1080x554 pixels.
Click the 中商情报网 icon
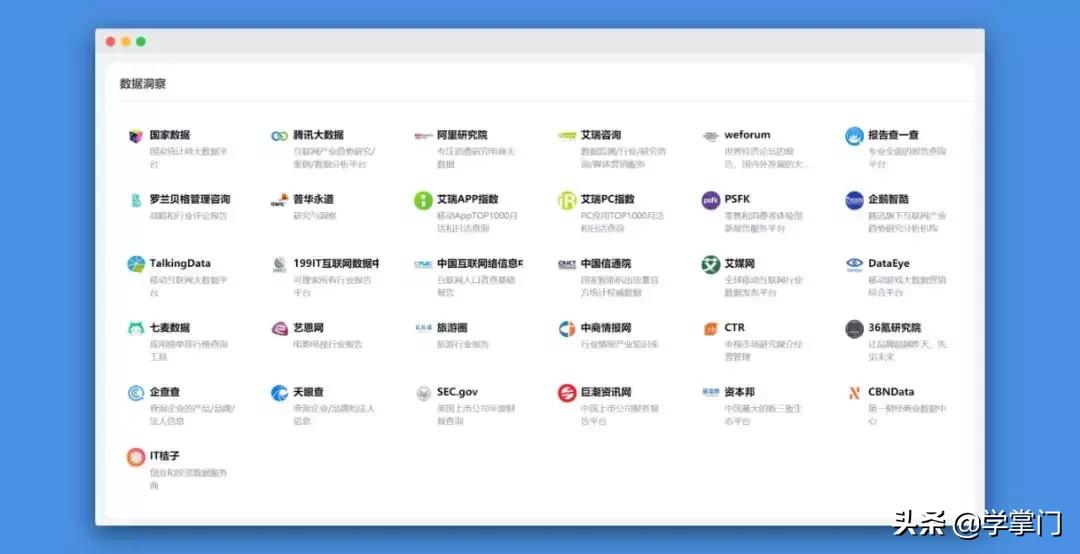(567, 328)
